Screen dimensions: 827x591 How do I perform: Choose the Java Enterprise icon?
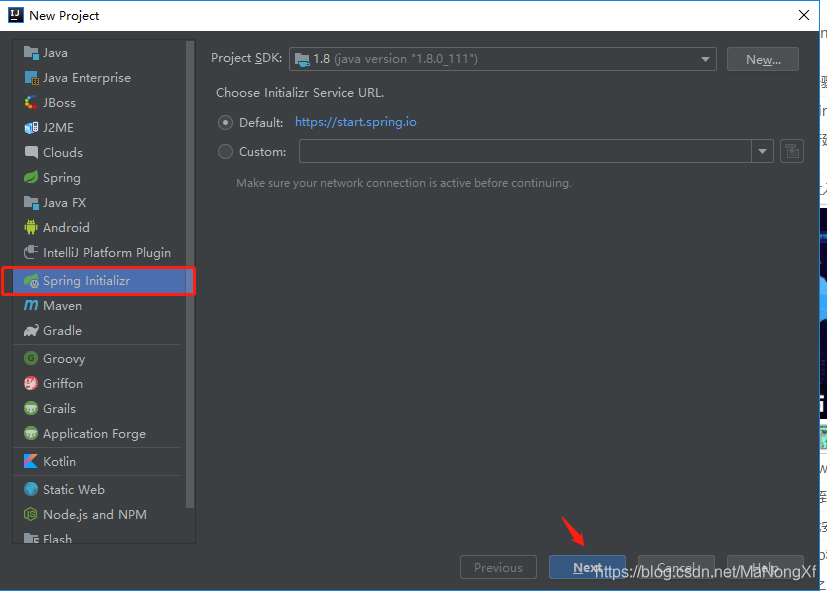[x=31, y=77]
